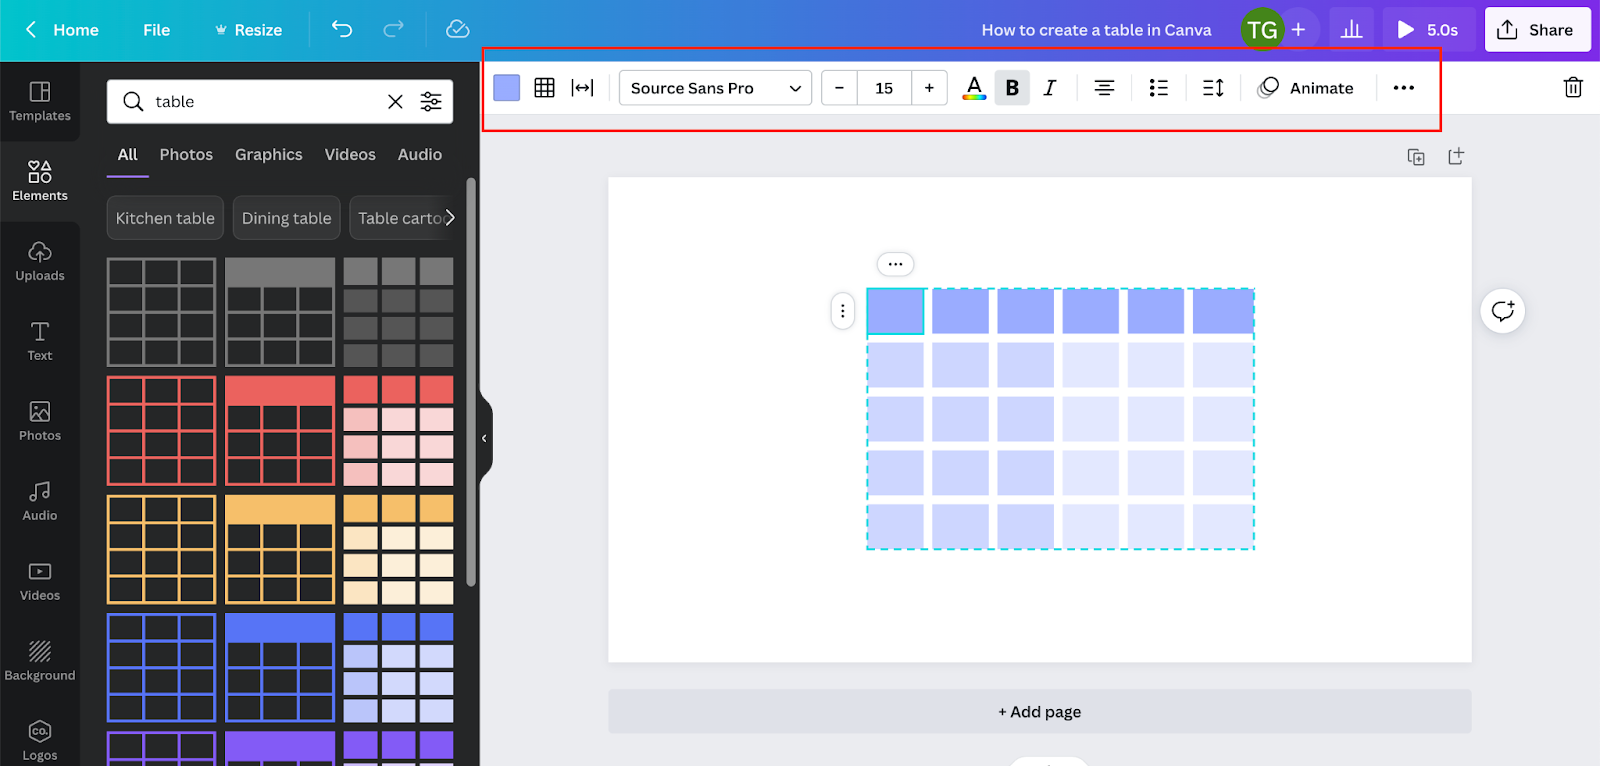Delete the selected element with trash icon

(x=1573, y=88)
